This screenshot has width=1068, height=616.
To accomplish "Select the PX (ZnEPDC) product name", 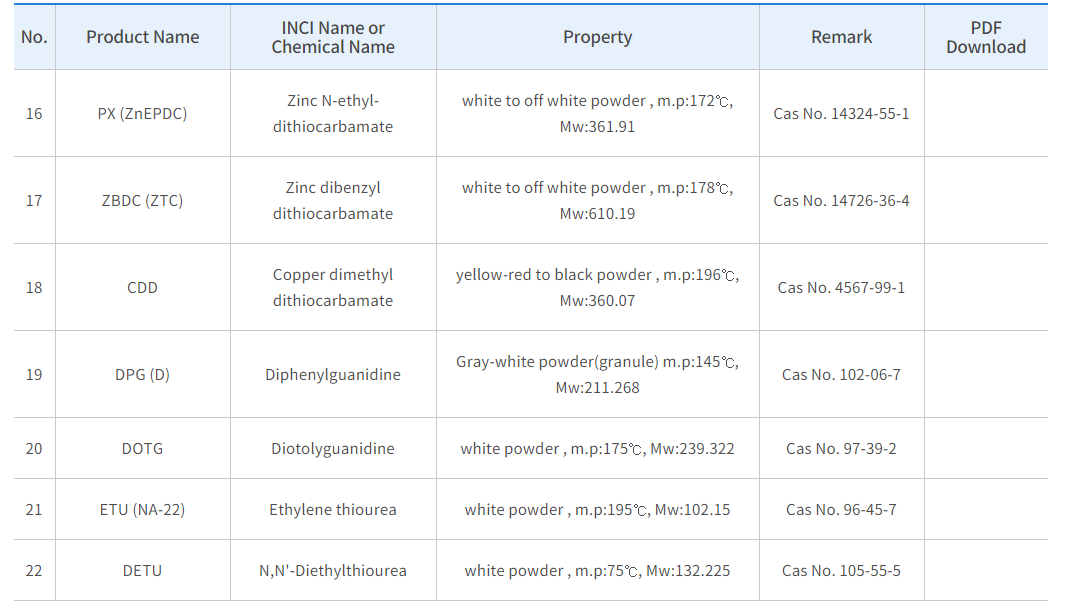I will (142, 113).
